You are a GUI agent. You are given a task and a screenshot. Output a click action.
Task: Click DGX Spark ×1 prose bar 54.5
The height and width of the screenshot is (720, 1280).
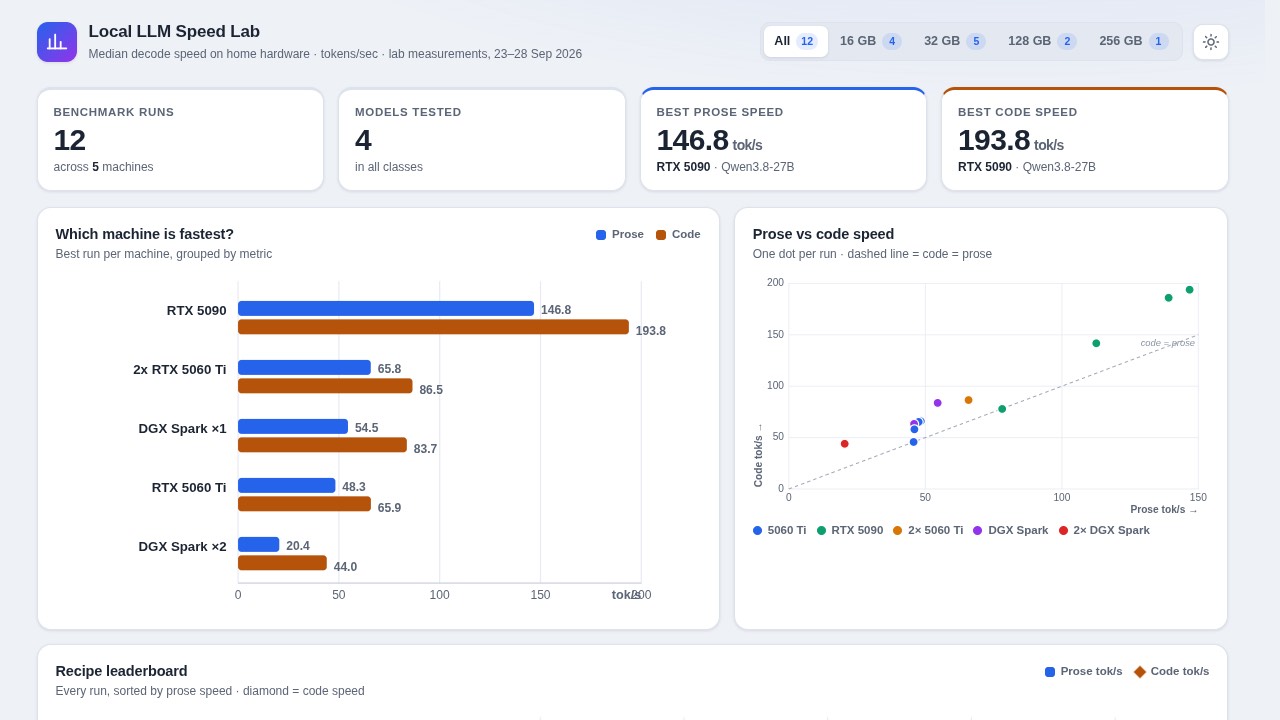coord(293,426)
